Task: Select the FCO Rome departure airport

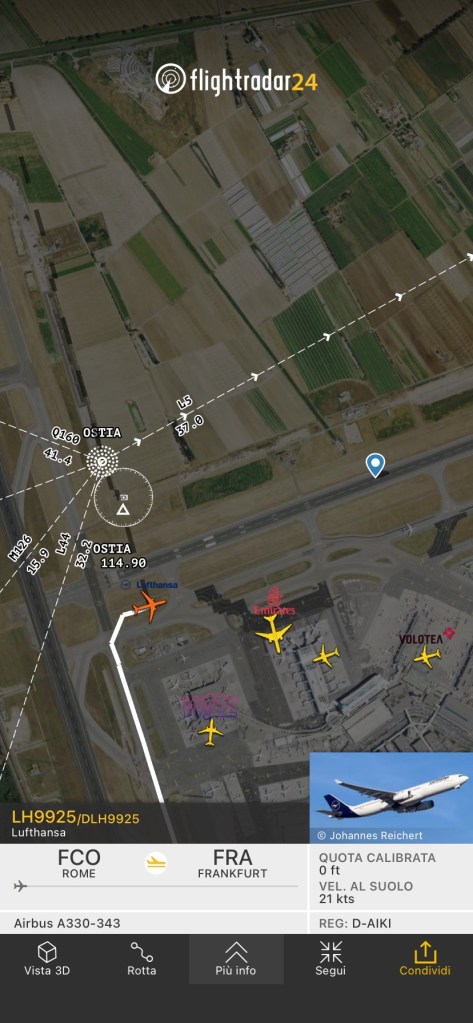Action: pyautogui.click(x=79, y=864)
